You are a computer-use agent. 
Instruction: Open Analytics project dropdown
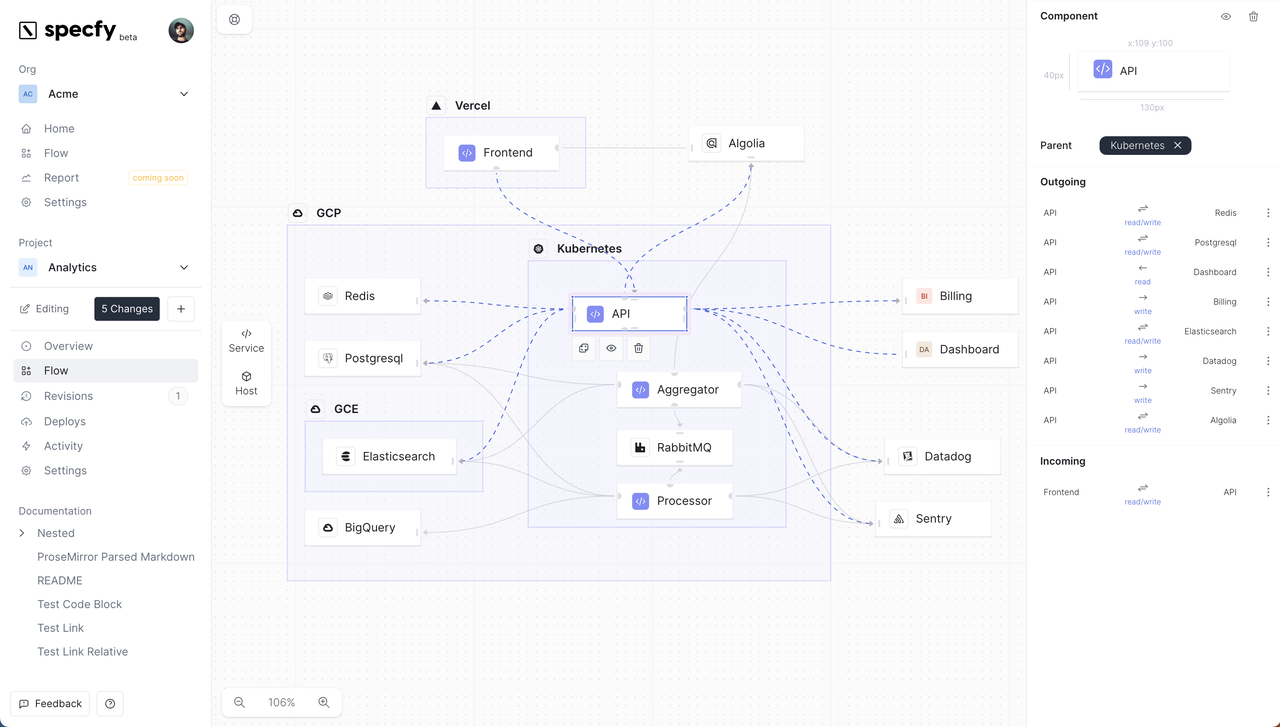click(104, 267)
